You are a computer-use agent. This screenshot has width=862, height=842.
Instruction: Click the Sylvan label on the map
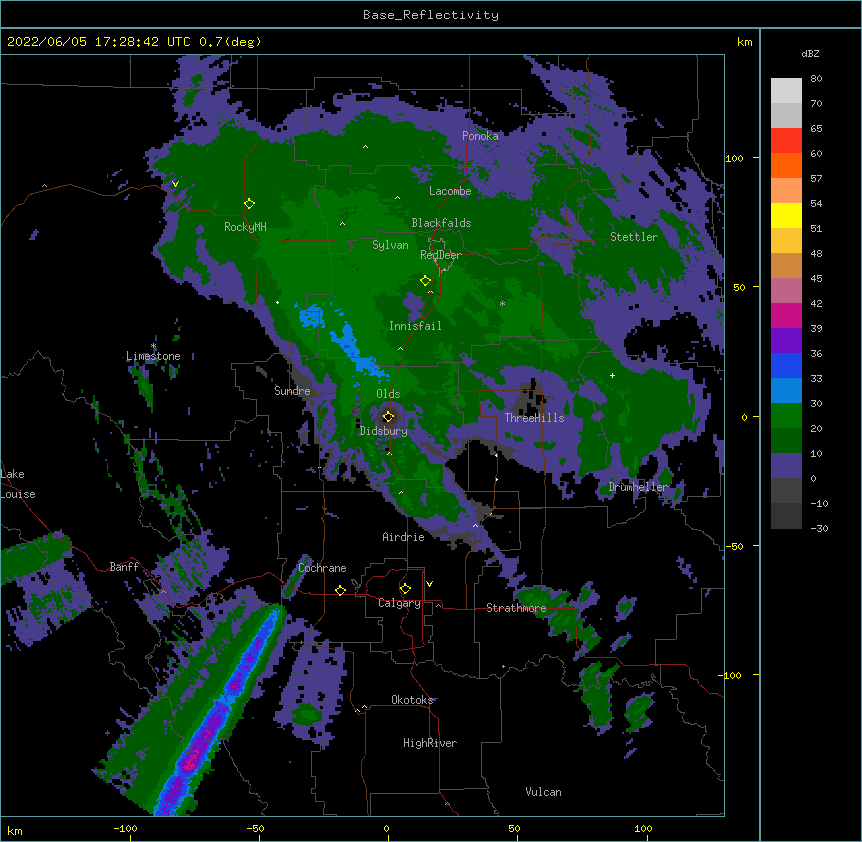(x=390, y=245)
